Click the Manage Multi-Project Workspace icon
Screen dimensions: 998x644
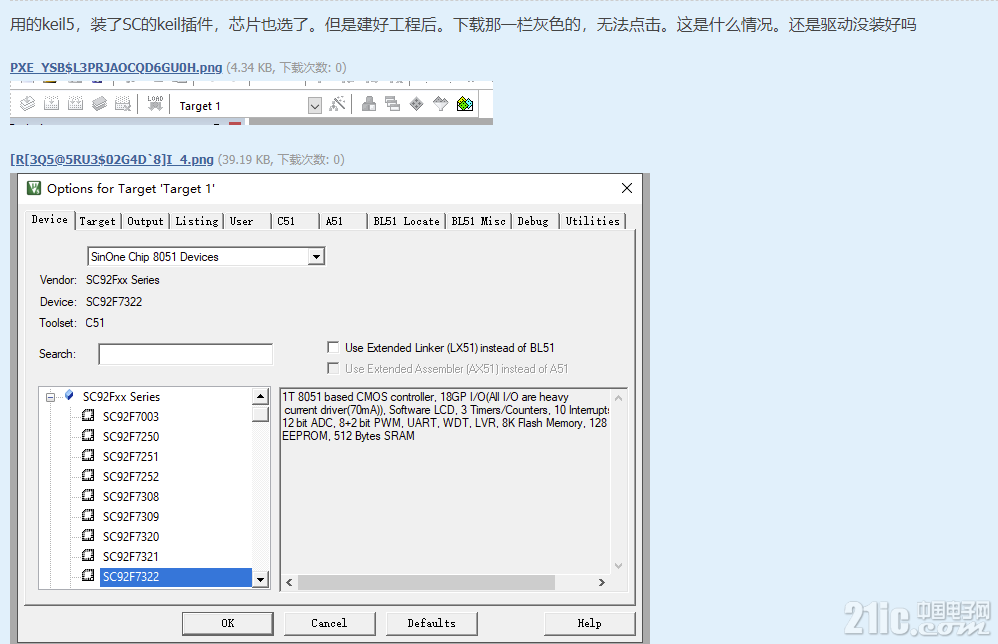pos(393,104)
